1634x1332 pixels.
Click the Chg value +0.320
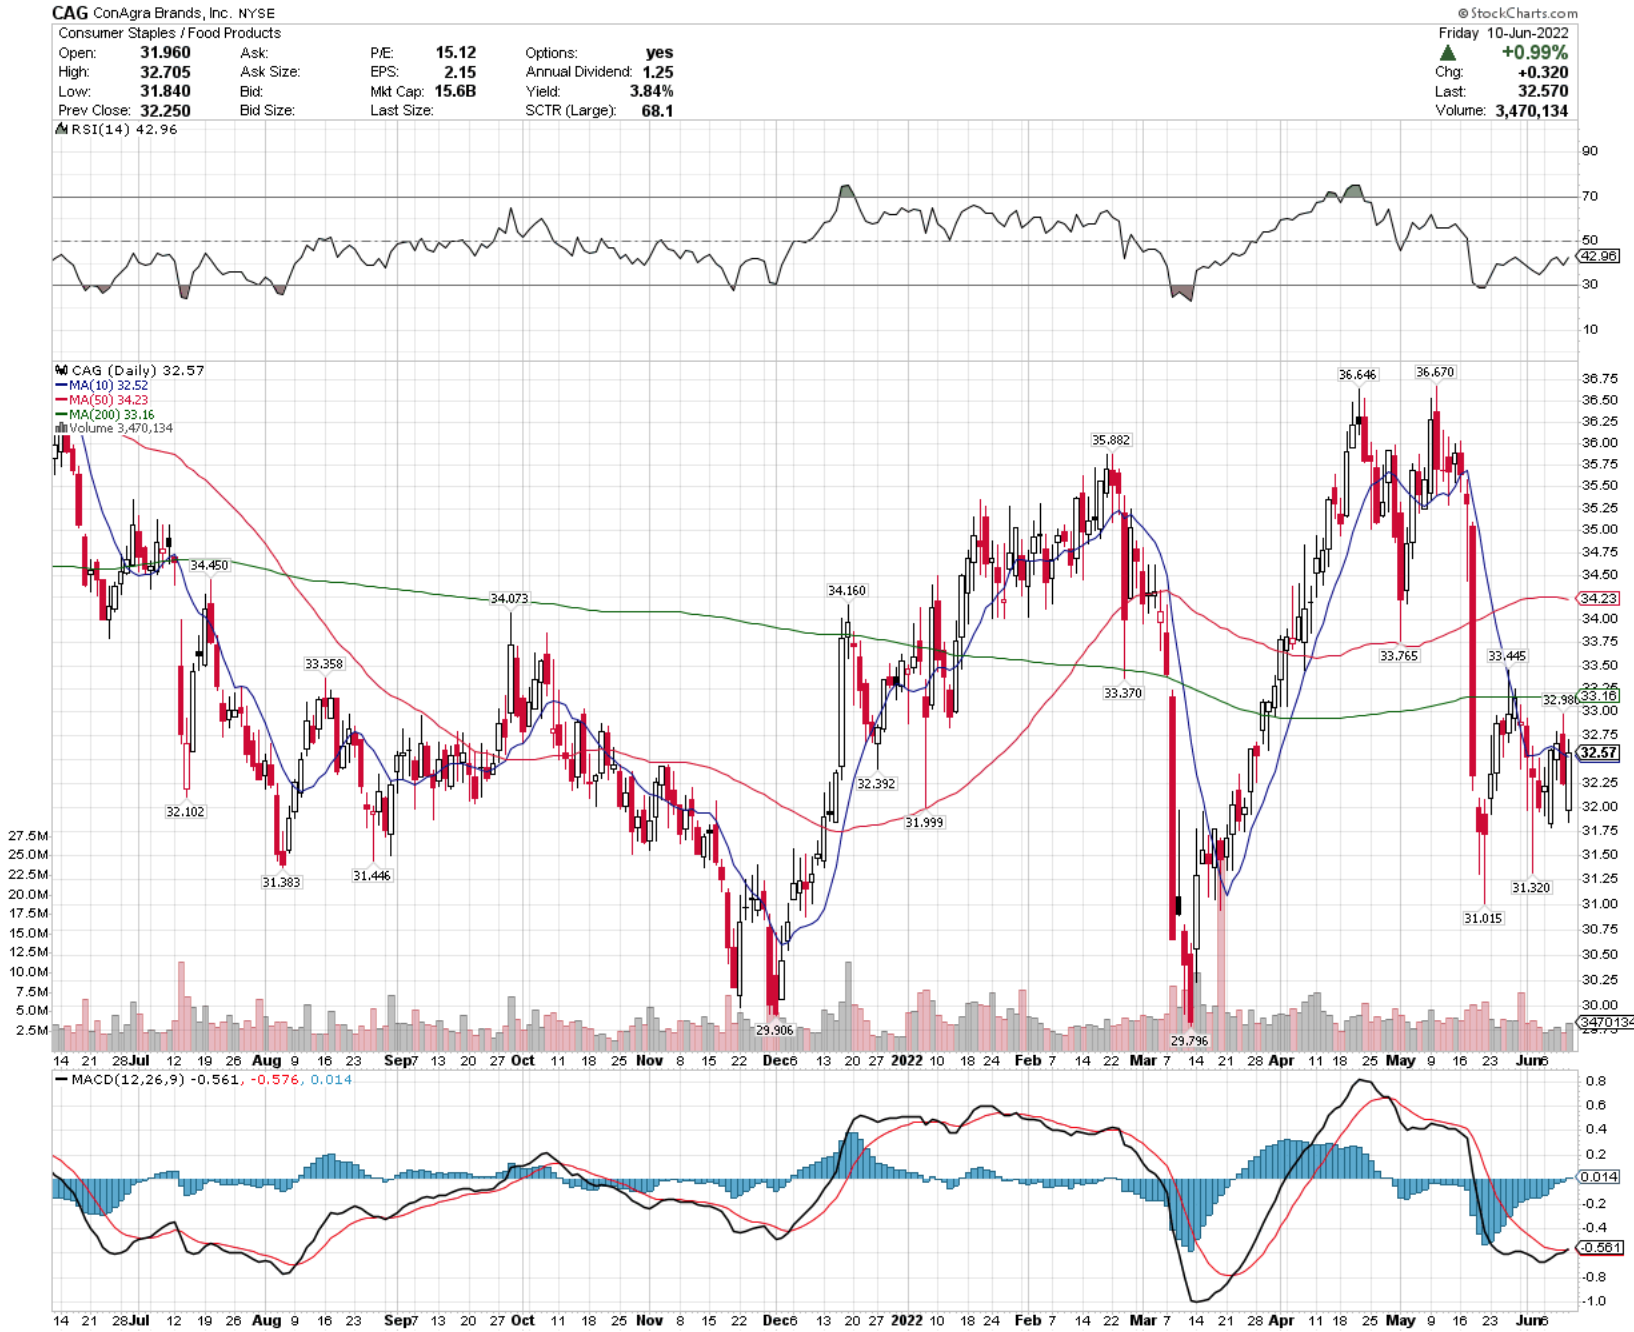click(x=1543, y=72)
